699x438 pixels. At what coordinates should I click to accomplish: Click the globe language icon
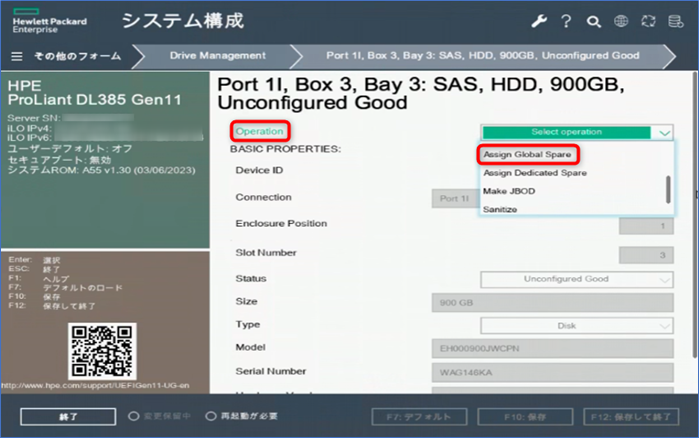click(621, 21)
